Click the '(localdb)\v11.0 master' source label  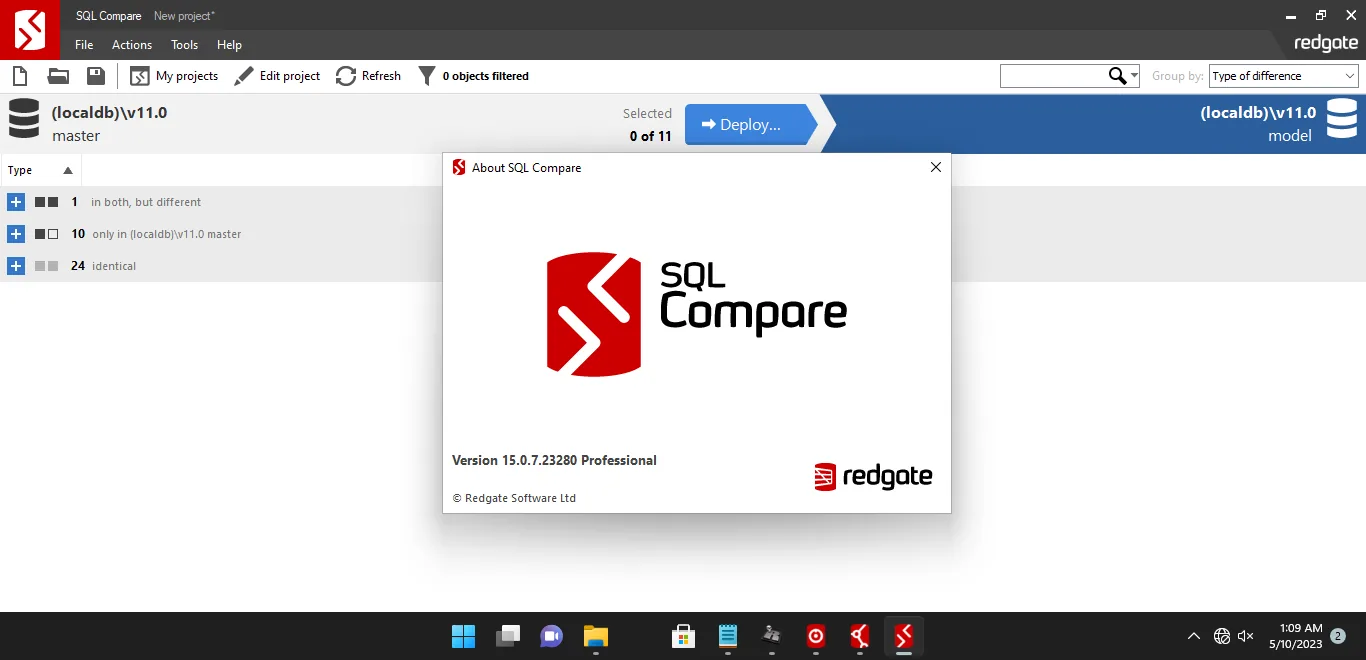(110, 124)
